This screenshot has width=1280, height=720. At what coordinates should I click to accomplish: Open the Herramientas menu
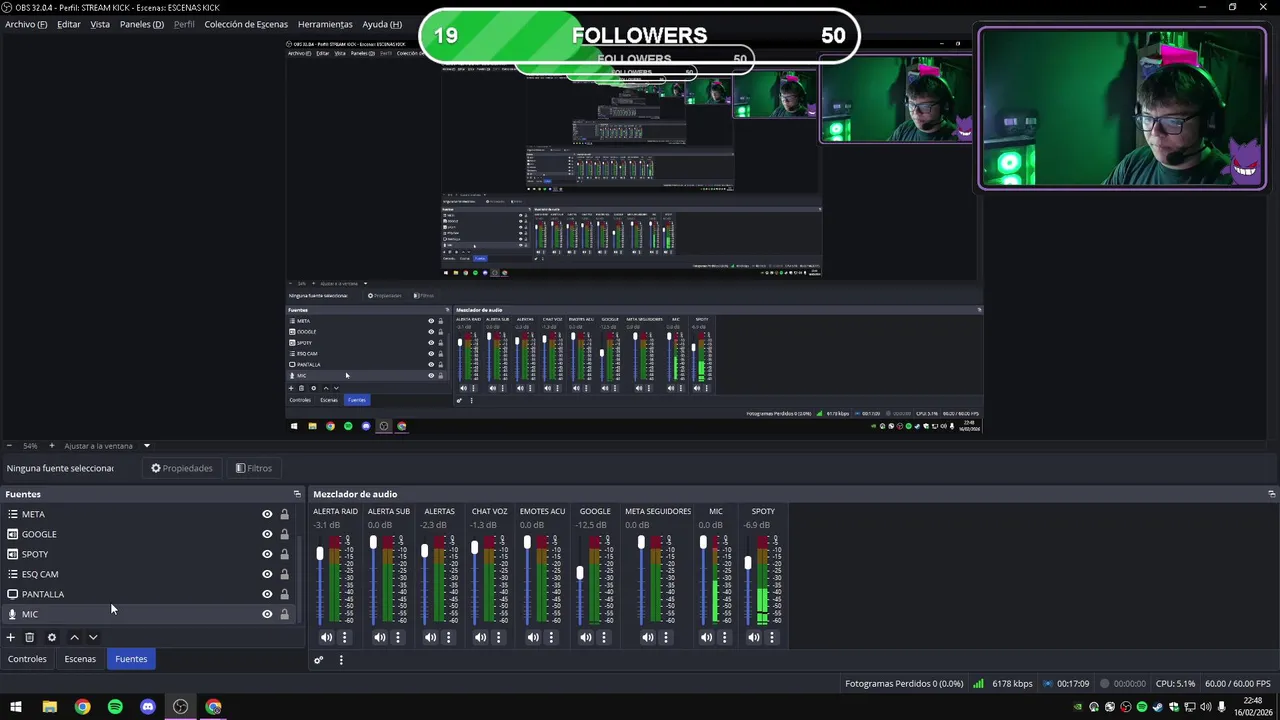(x=325, y=24)
